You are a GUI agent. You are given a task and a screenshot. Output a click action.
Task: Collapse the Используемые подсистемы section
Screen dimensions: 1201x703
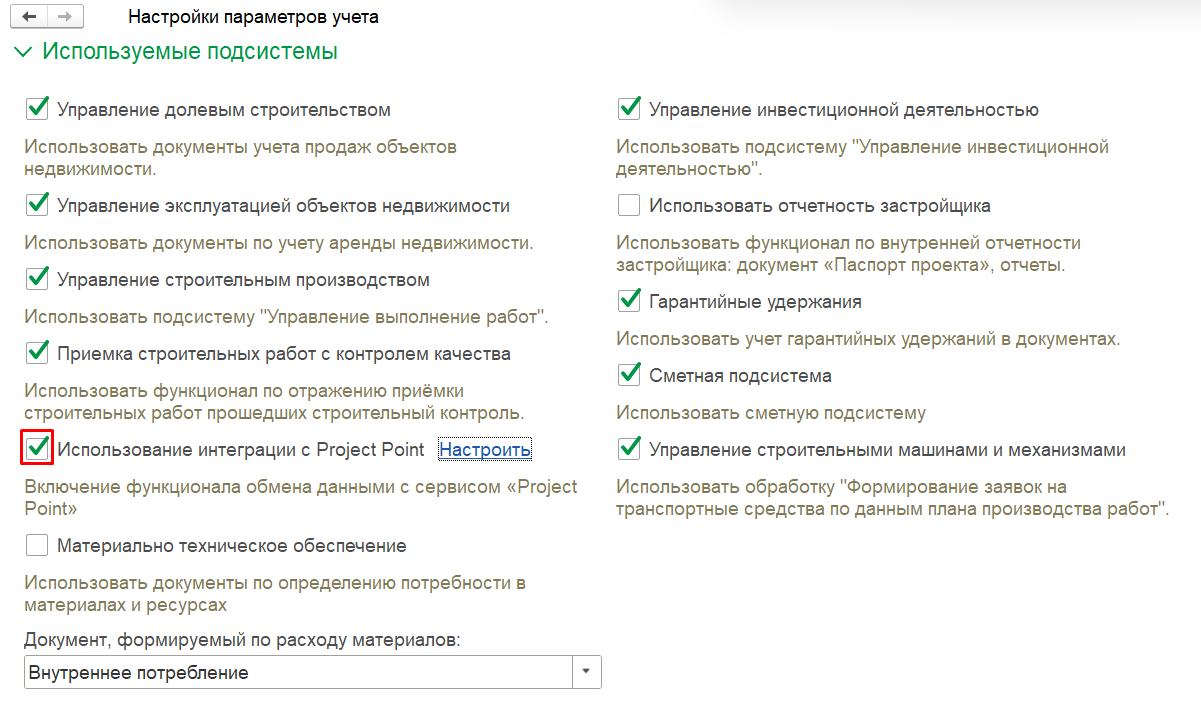[x=23, y=52]
